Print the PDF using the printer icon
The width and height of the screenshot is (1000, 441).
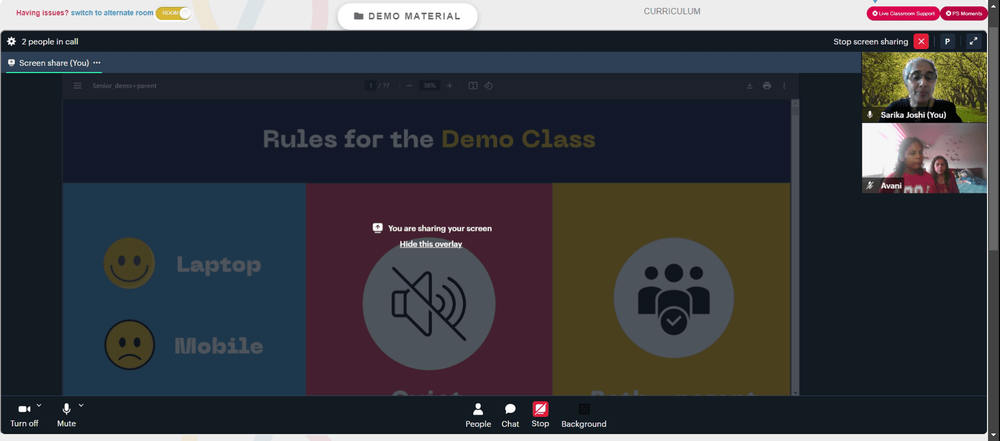767,86
